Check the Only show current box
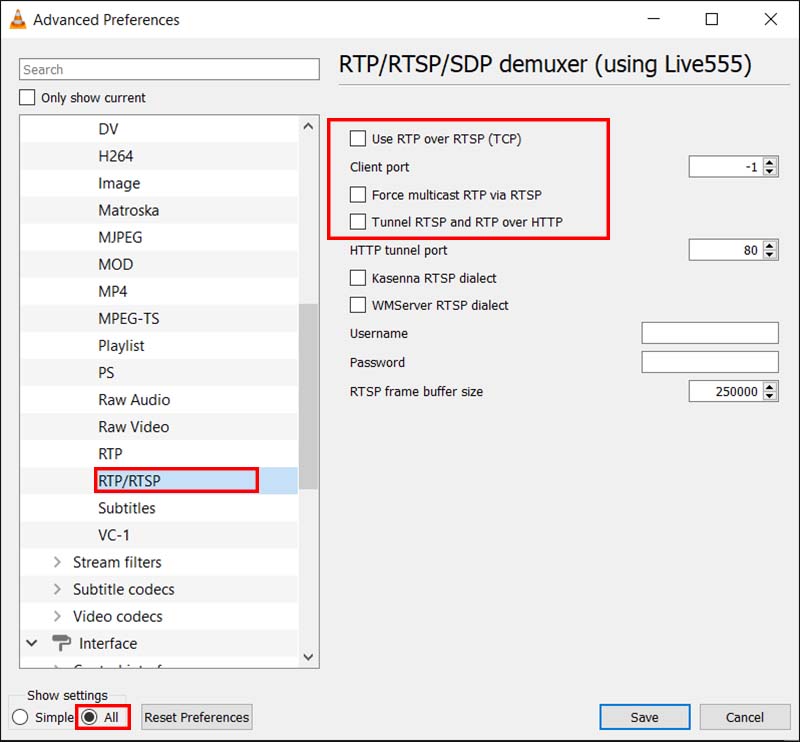 pos(27,97)
